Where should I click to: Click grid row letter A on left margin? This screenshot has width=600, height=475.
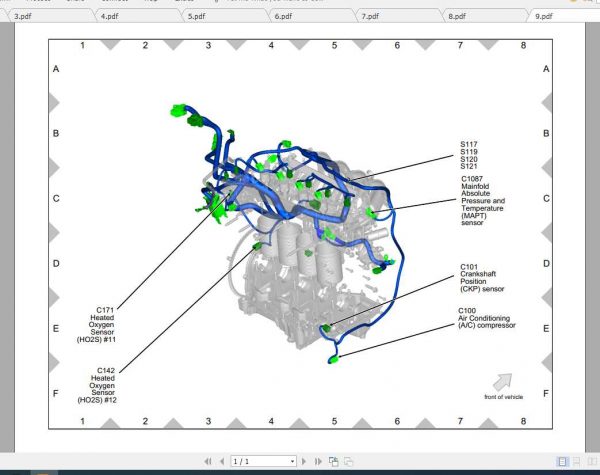click(56, 69)
